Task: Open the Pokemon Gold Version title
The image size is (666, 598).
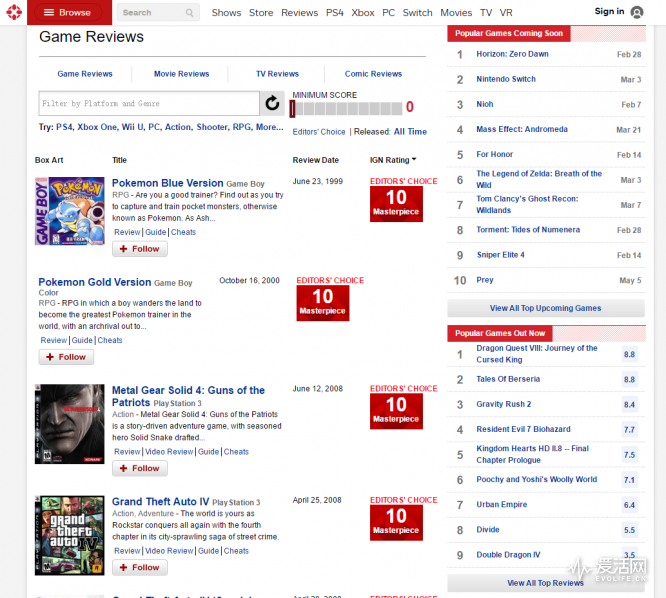Action: pyautogui.click(x=95, y=282)
